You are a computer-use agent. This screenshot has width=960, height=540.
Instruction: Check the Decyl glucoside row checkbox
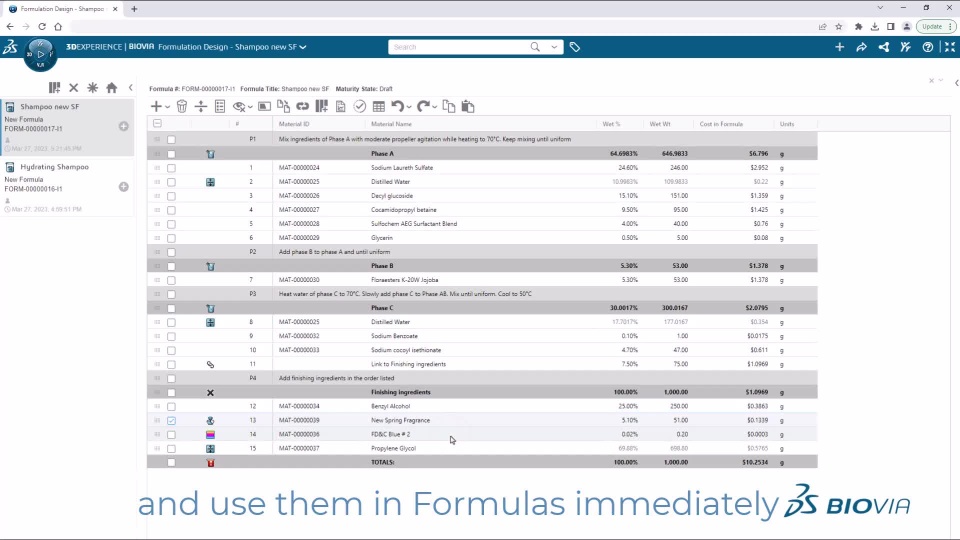[x=171, y=196]
